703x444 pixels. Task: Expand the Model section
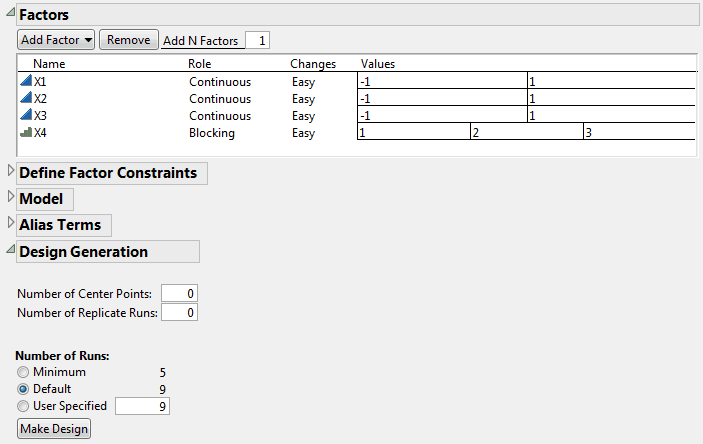click(x=10, y=198)
